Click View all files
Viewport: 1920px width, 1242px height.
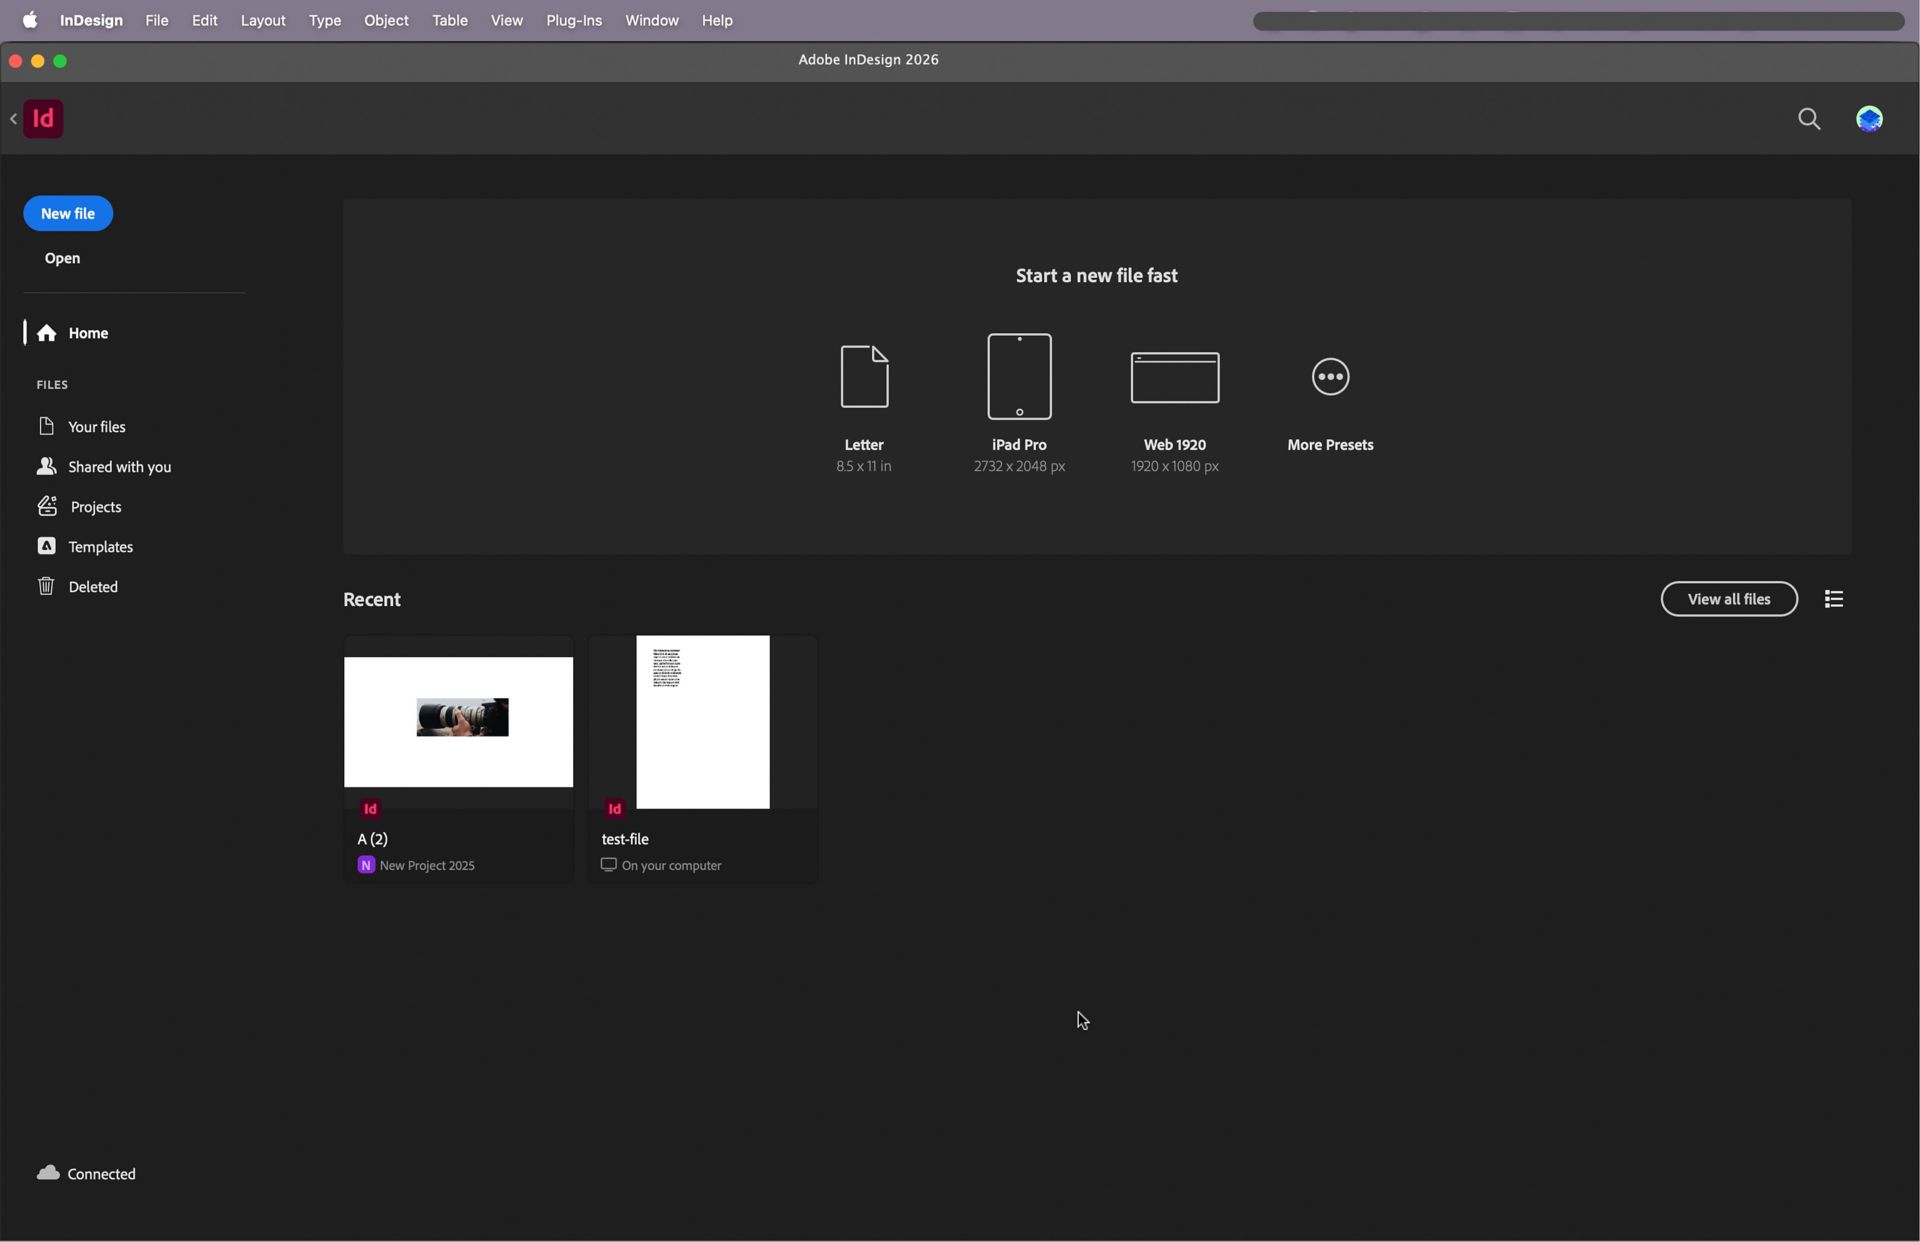1729,598
